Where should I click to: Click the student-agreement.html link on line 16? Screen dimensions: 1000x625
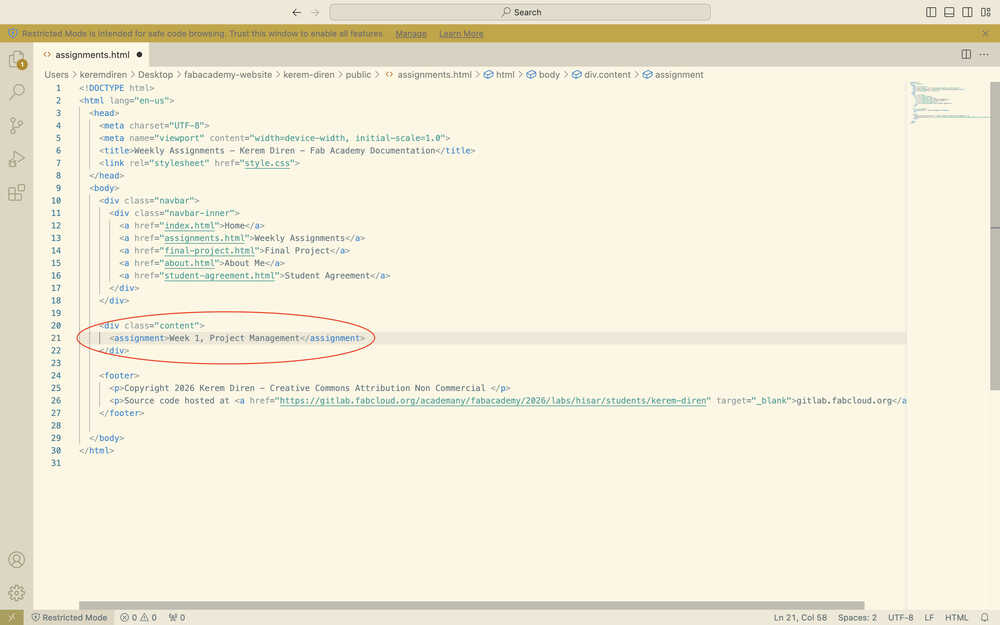click(x=219, y=276)
